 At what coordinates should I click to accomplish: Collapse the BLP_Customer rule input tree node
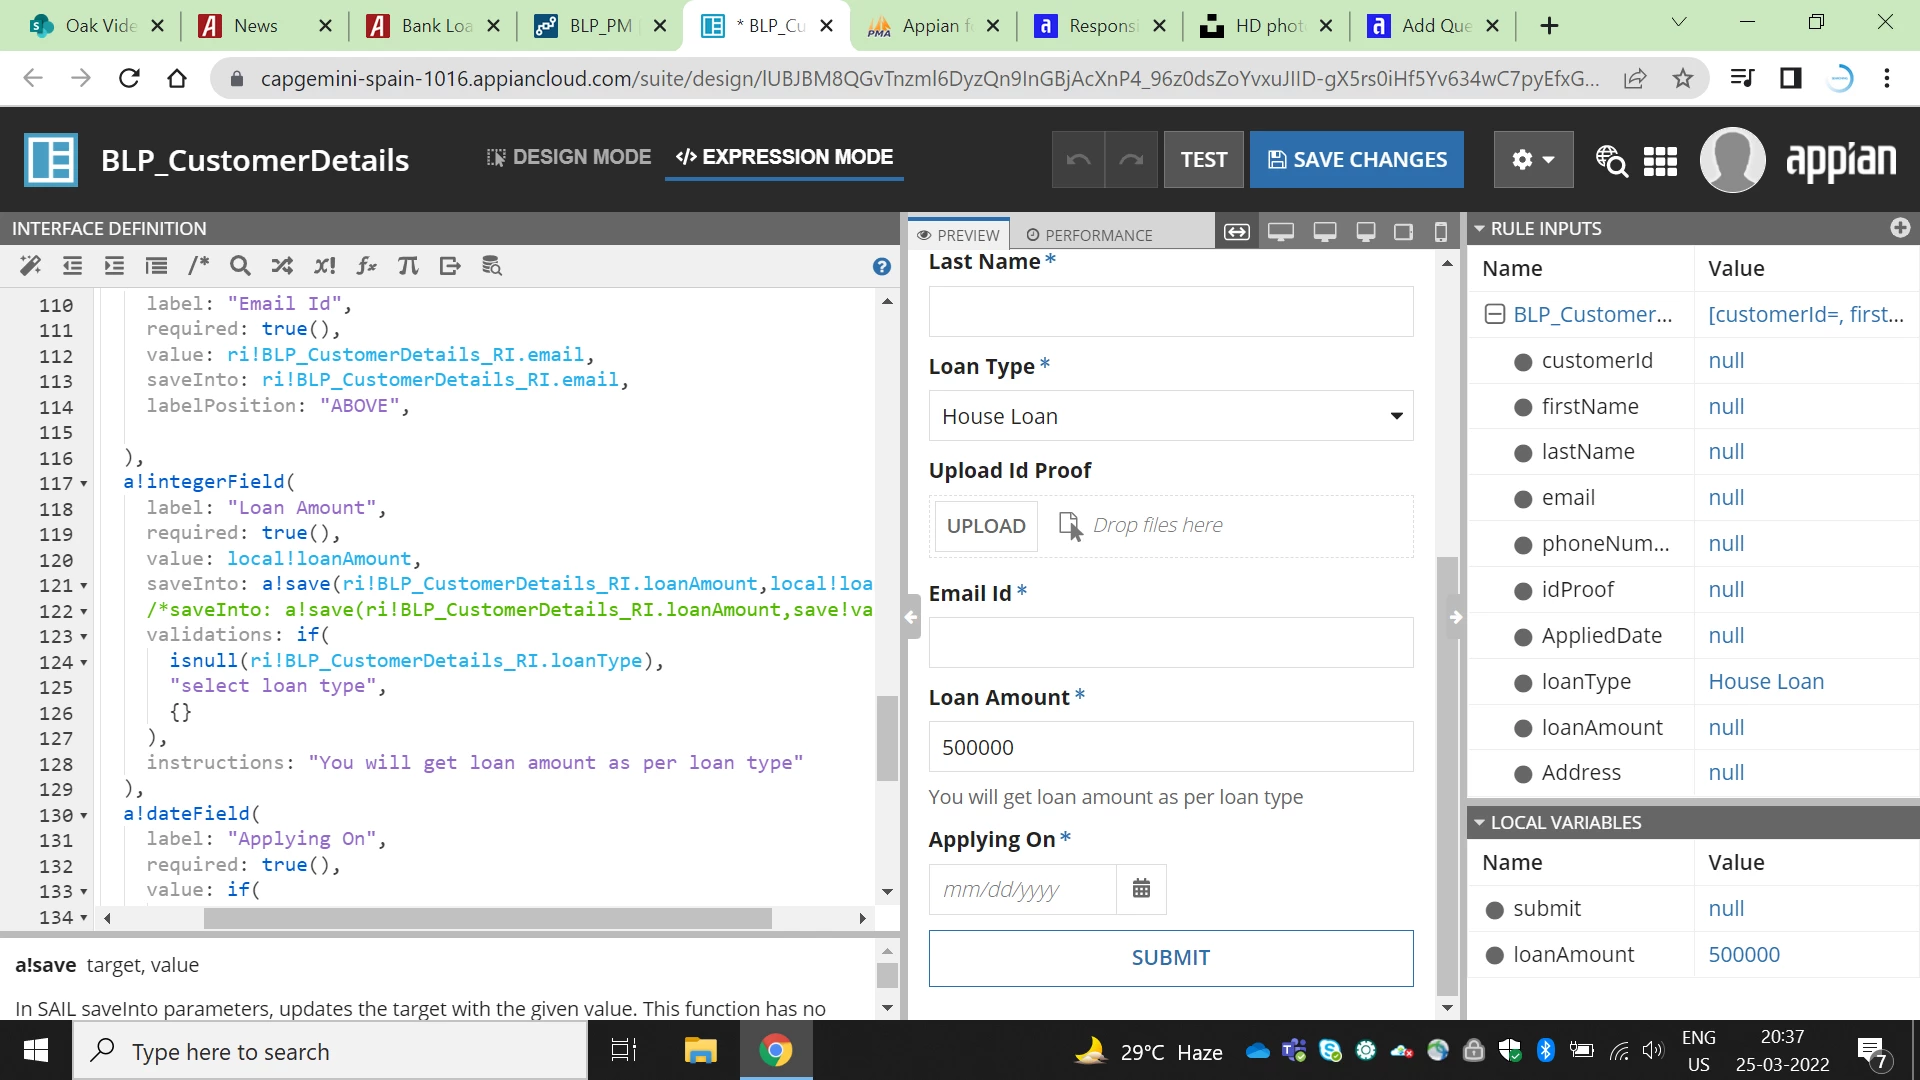tap(1495, 314)
